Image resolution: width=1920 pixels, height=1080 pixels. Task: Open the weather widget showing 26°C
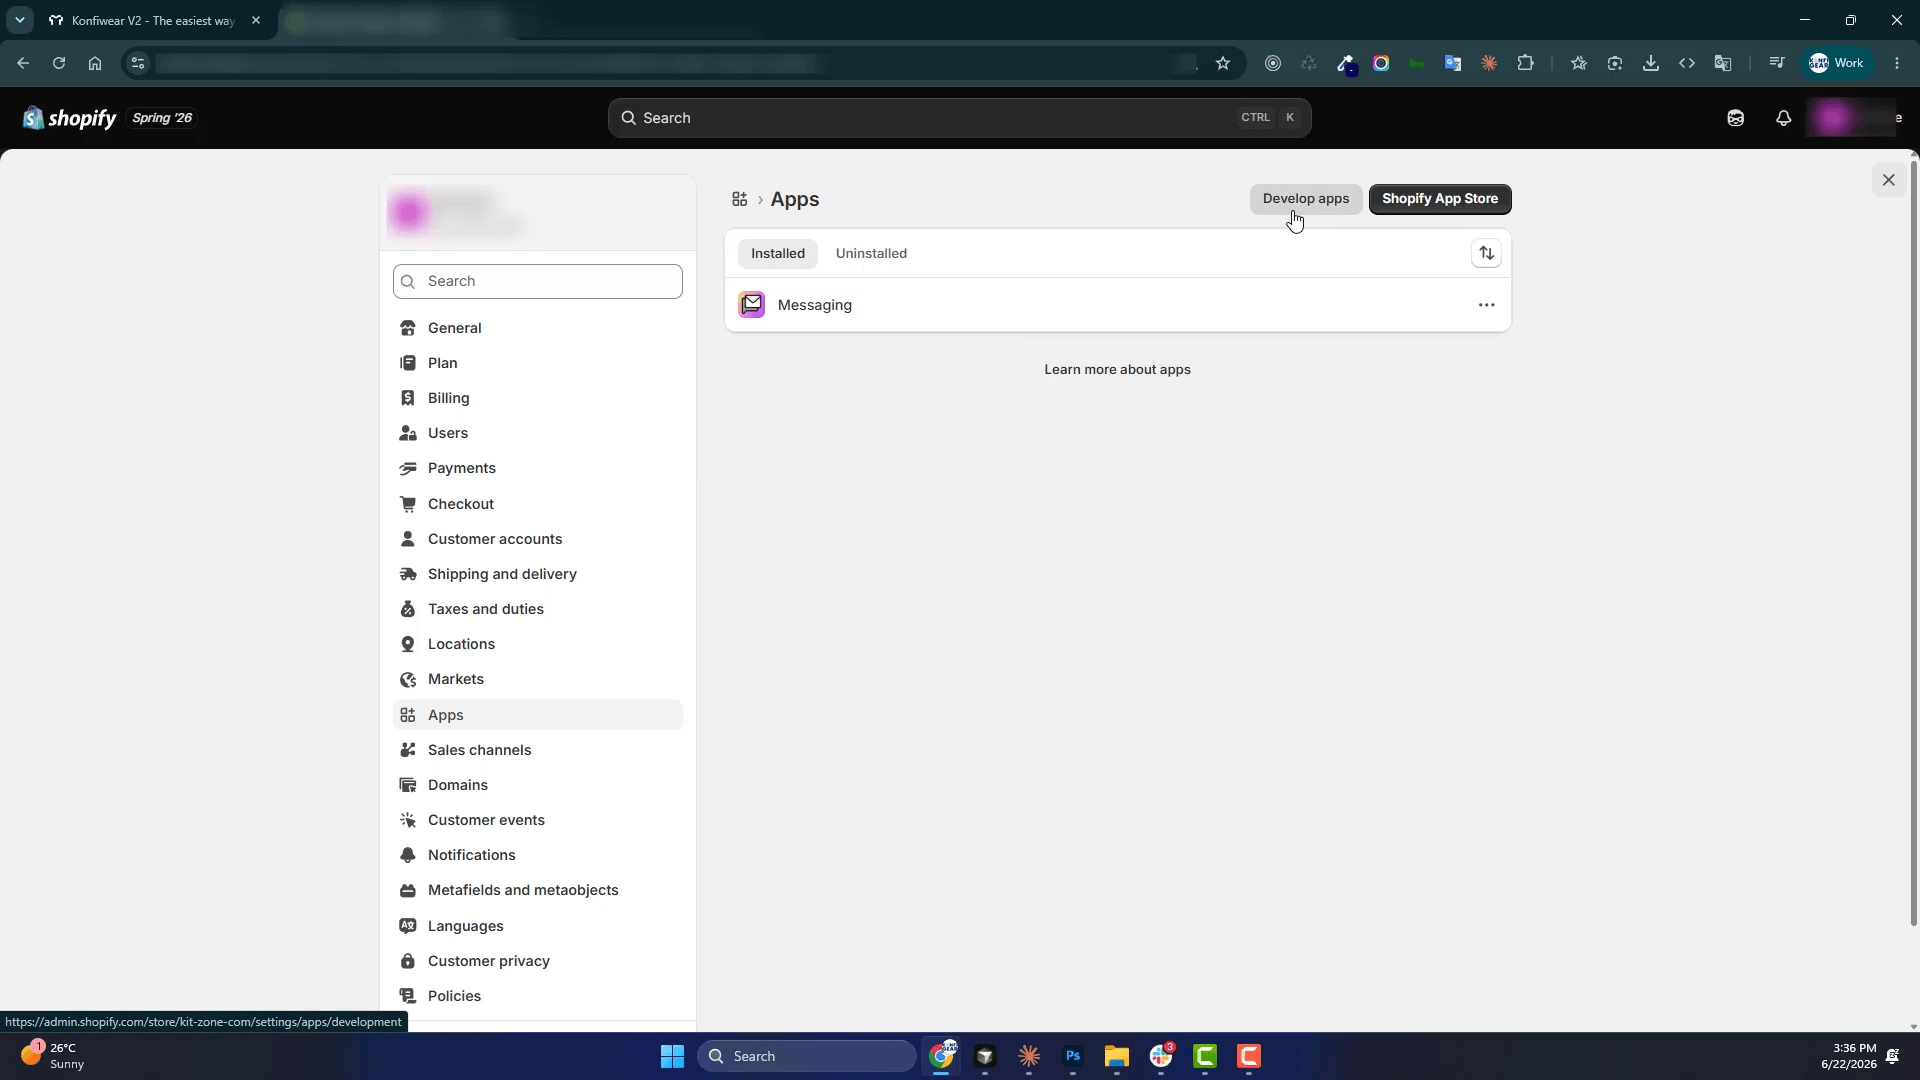coord(55,1056)
